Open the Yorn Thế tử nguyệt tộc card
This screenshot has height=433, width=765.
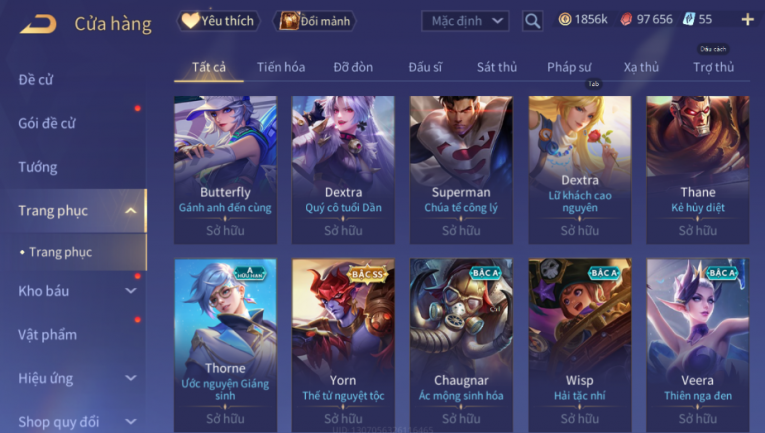[343, 345]
